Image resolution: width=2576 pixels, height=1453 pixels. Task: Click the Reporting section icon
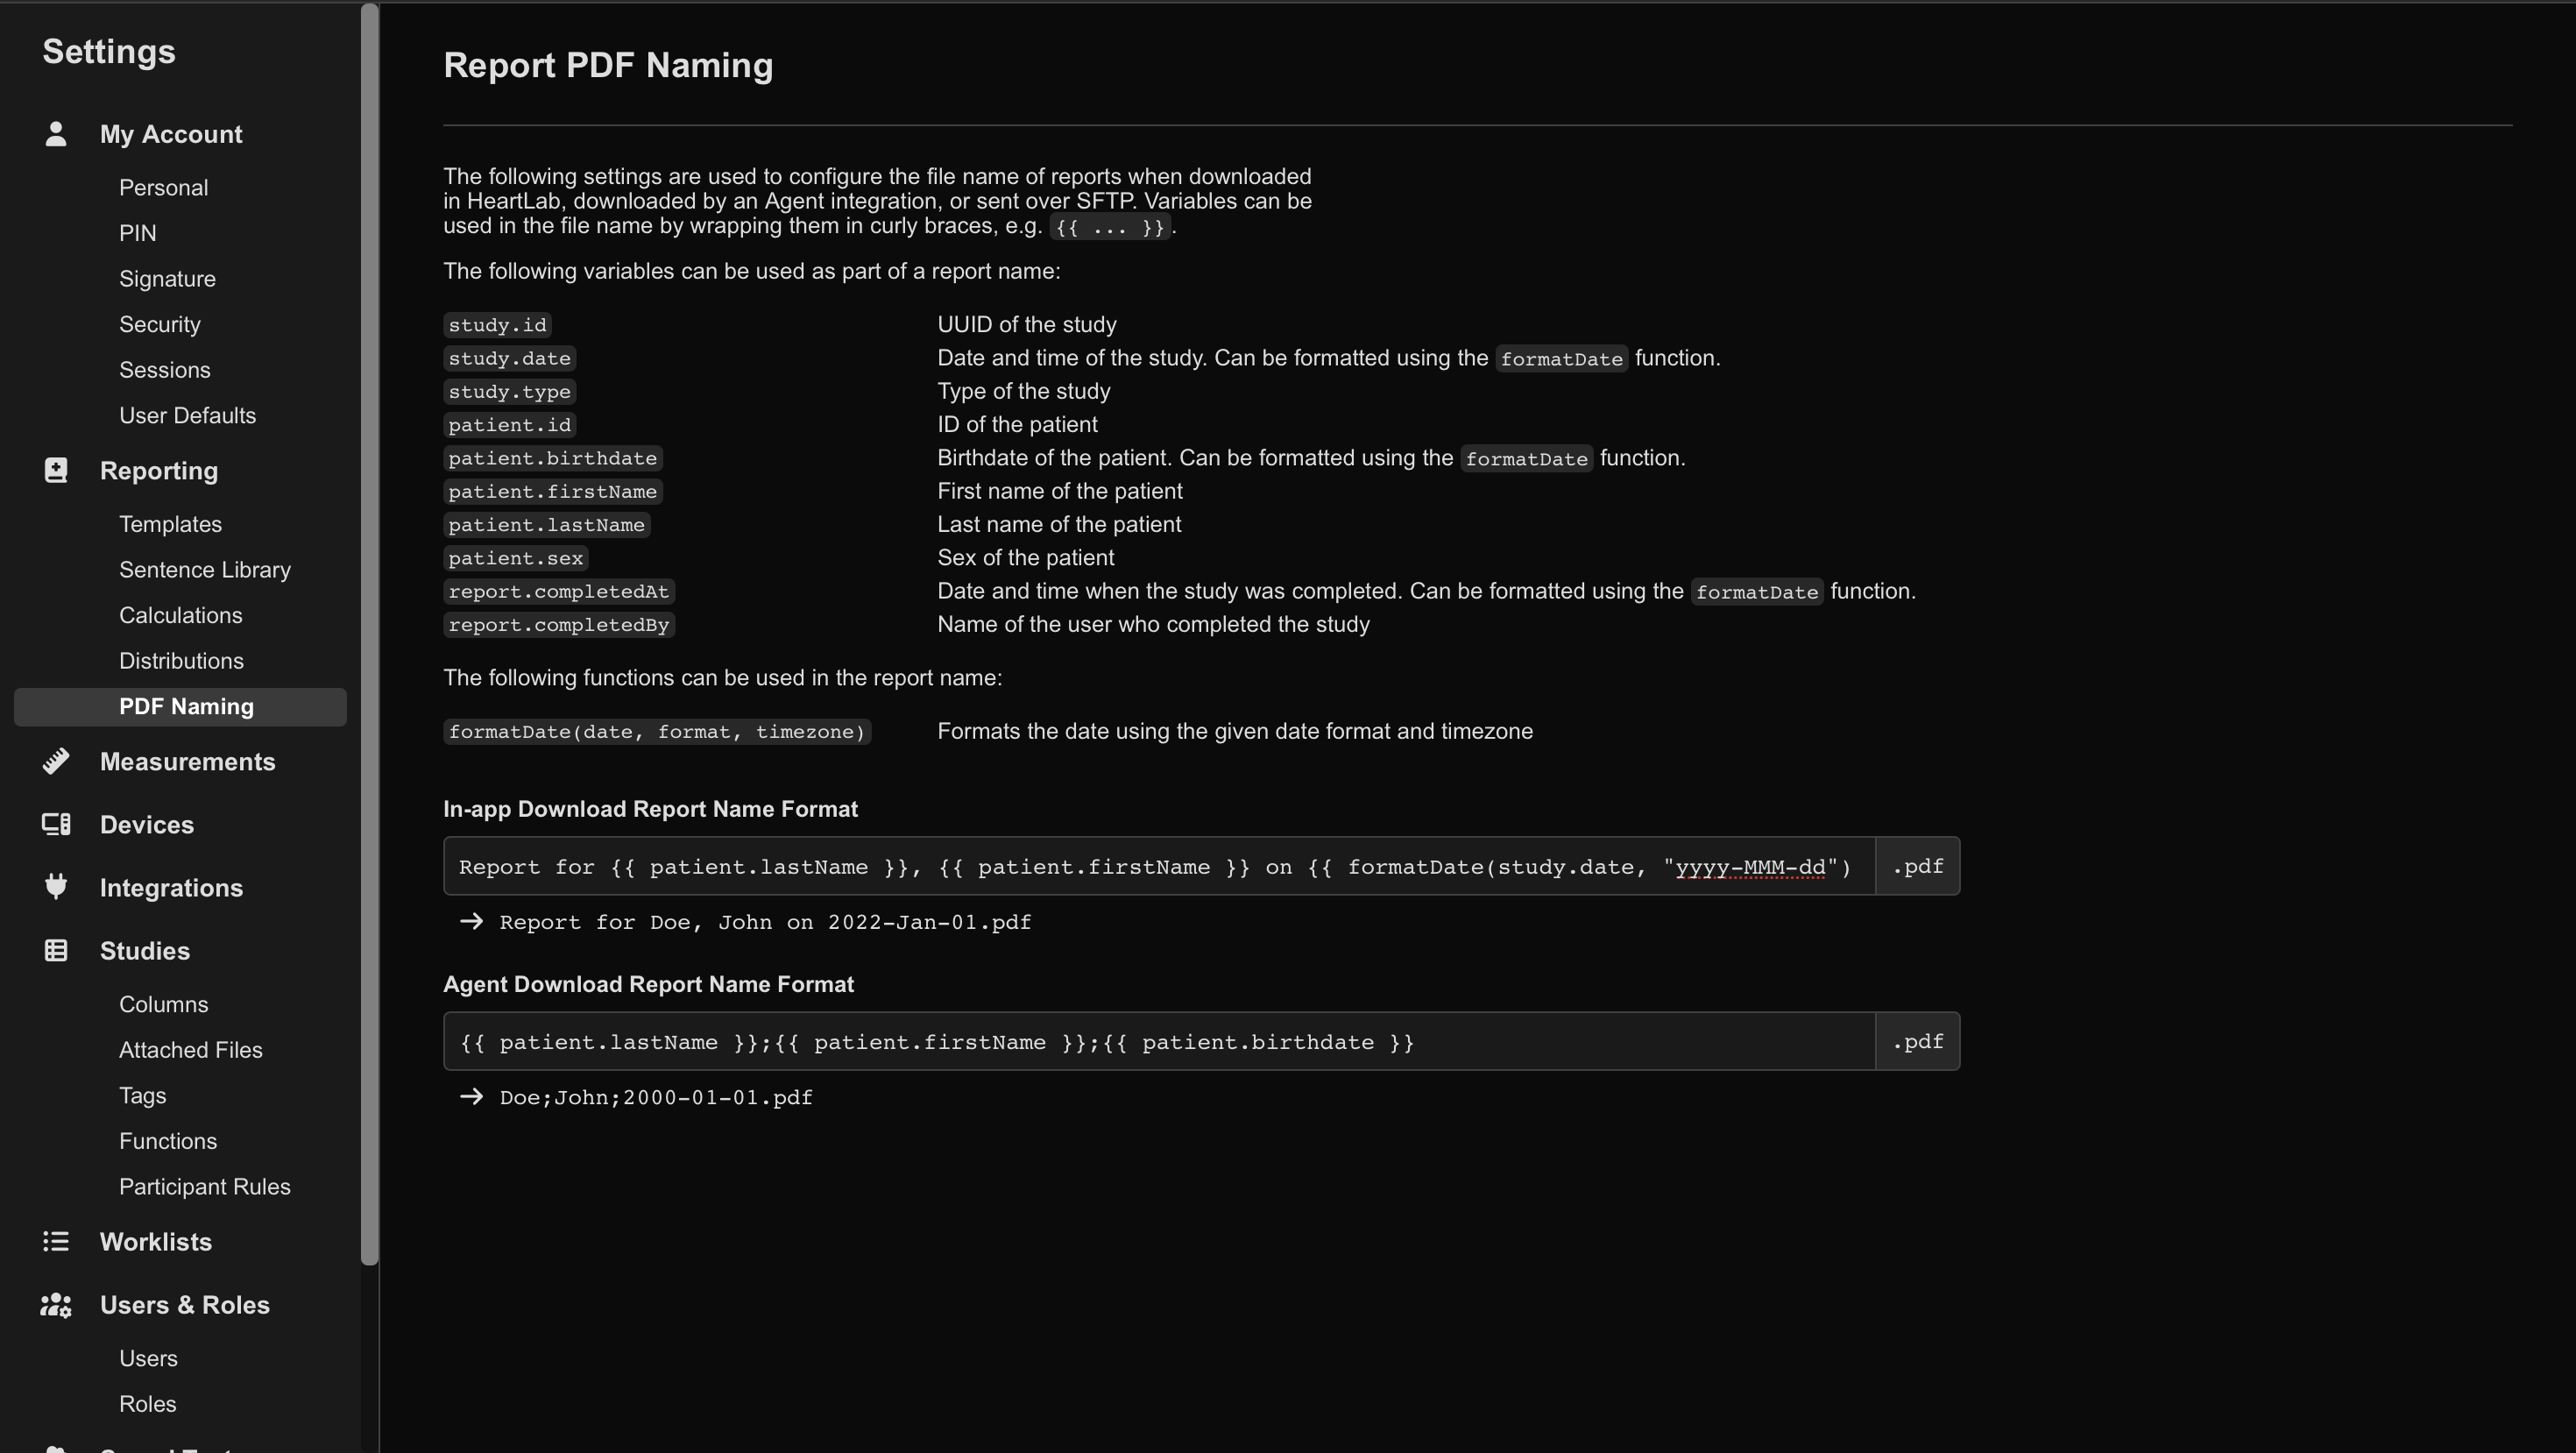[56, 470]
